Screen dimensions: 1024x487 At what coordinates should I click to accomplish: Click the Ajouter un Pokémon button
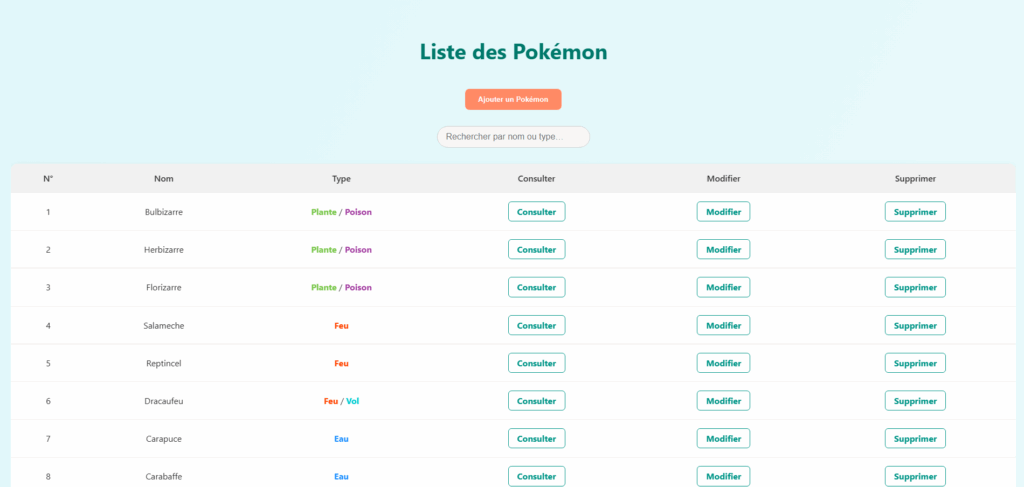coord(513,99)
